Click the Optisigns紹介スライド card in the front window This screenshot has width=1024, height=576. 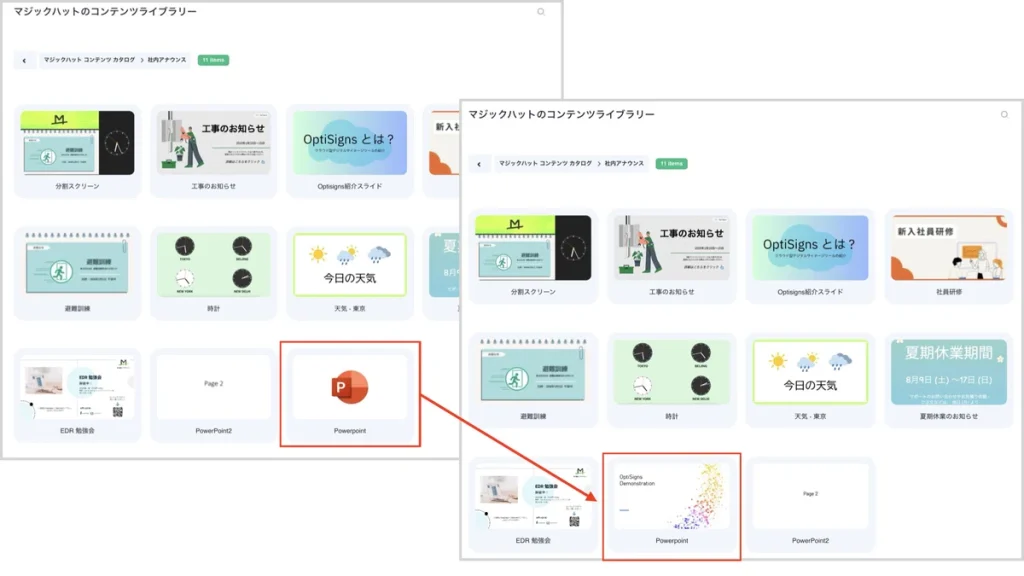(810, 247)
